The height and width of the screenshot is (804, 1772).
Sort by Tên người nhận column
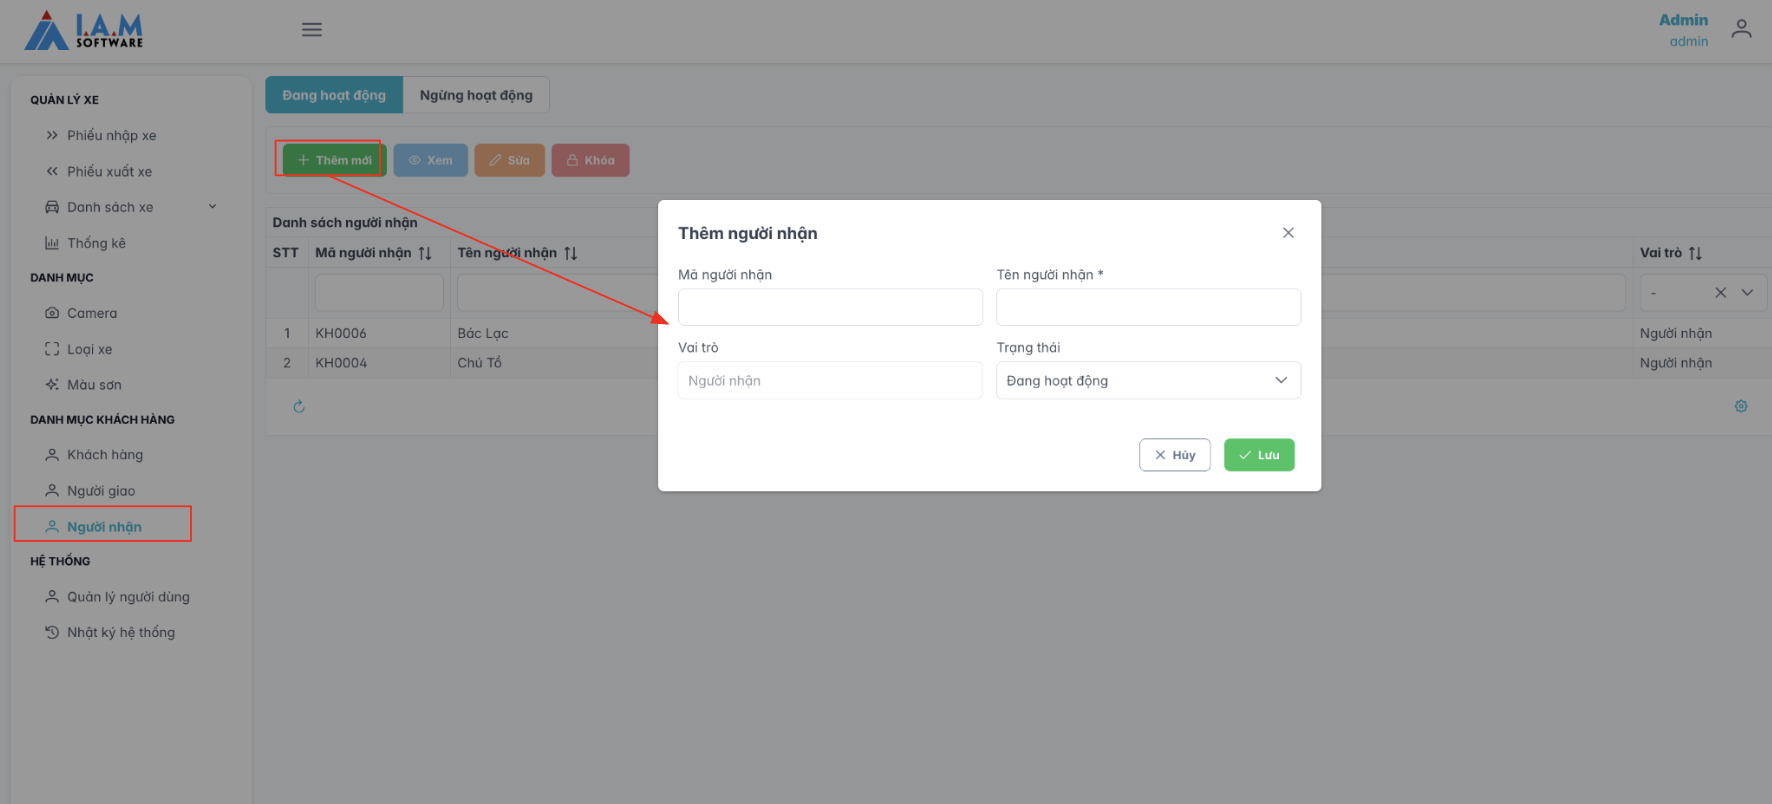coord(570,254)
